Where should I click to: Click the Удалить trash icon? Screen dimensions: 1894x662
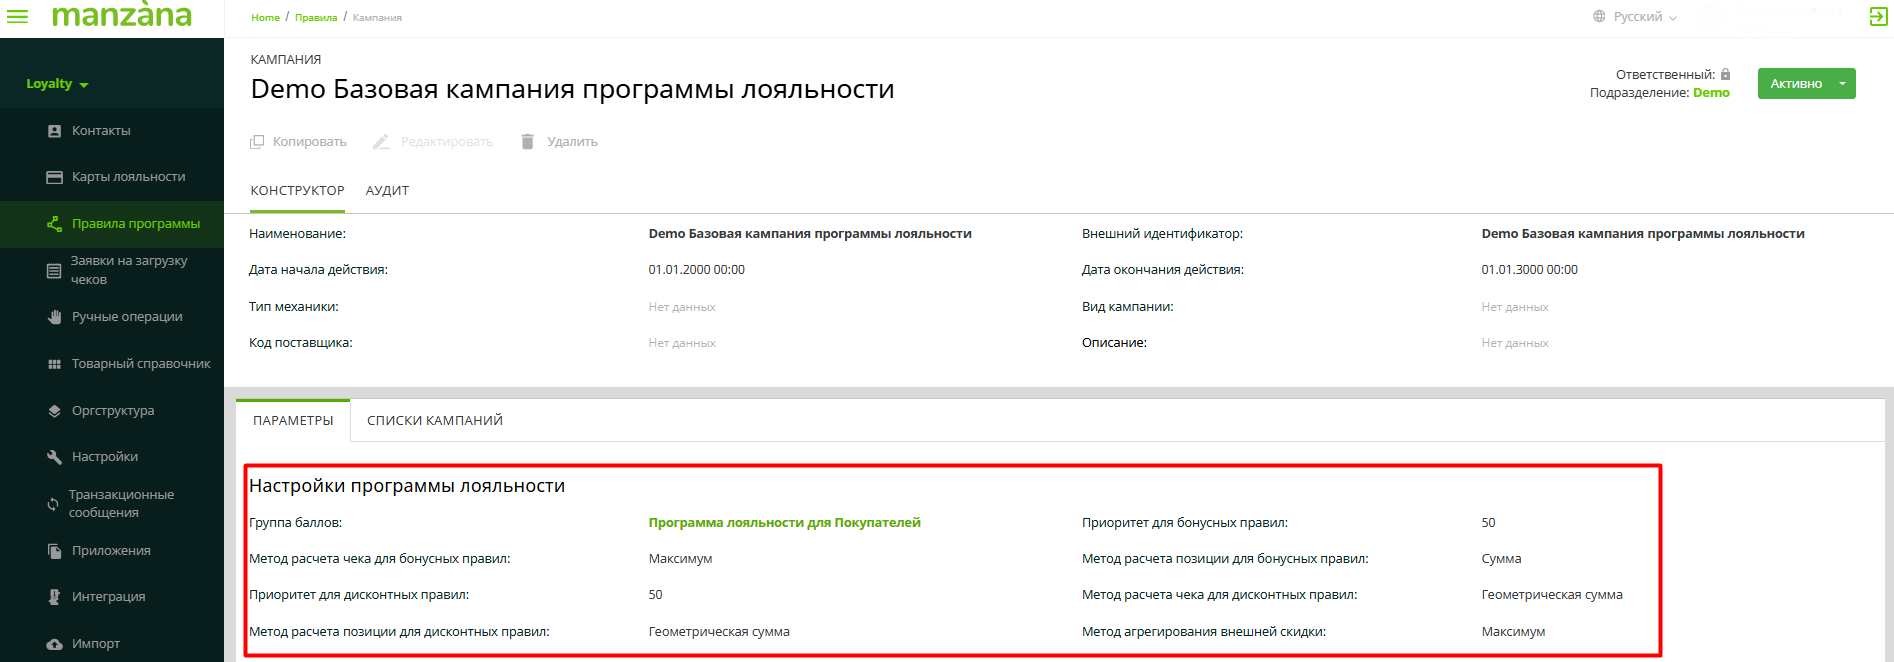528,142
